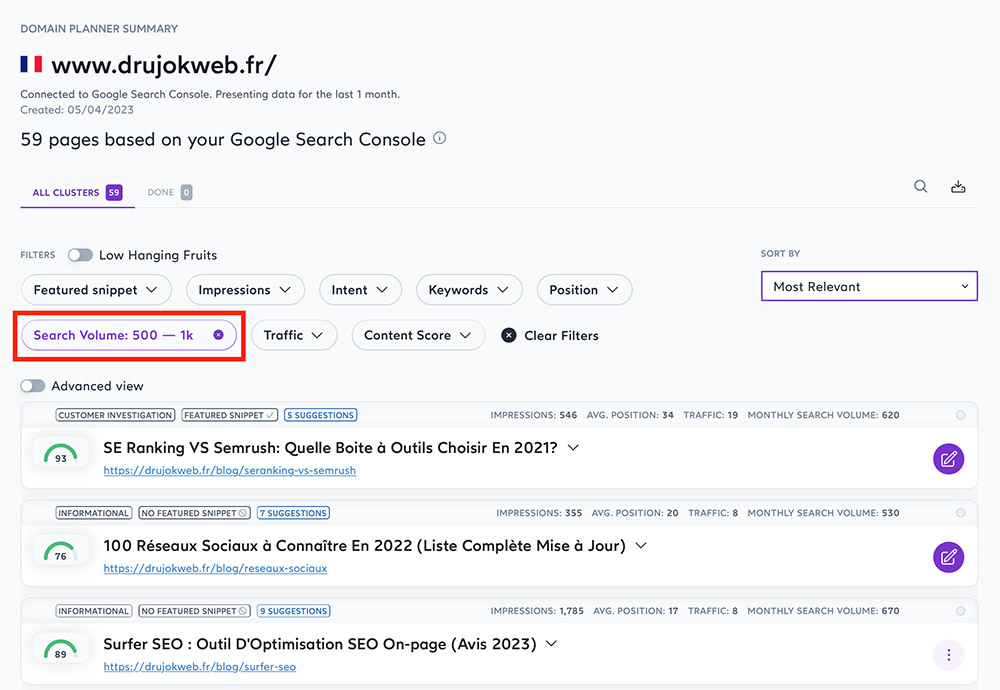Click Monthly Search Volume: 670 text
Viewport: 1000px width, 690px height.
[x=823, y=611]
